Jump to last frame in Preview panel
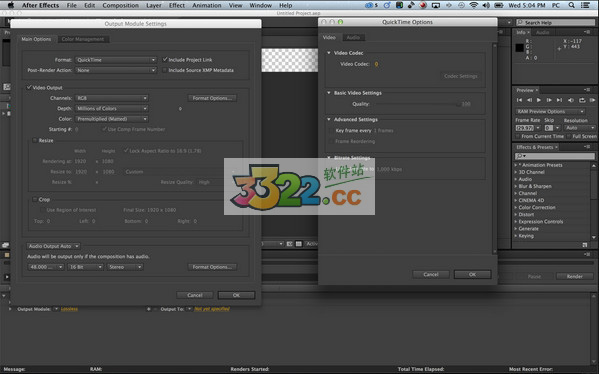 pos(559,100)
